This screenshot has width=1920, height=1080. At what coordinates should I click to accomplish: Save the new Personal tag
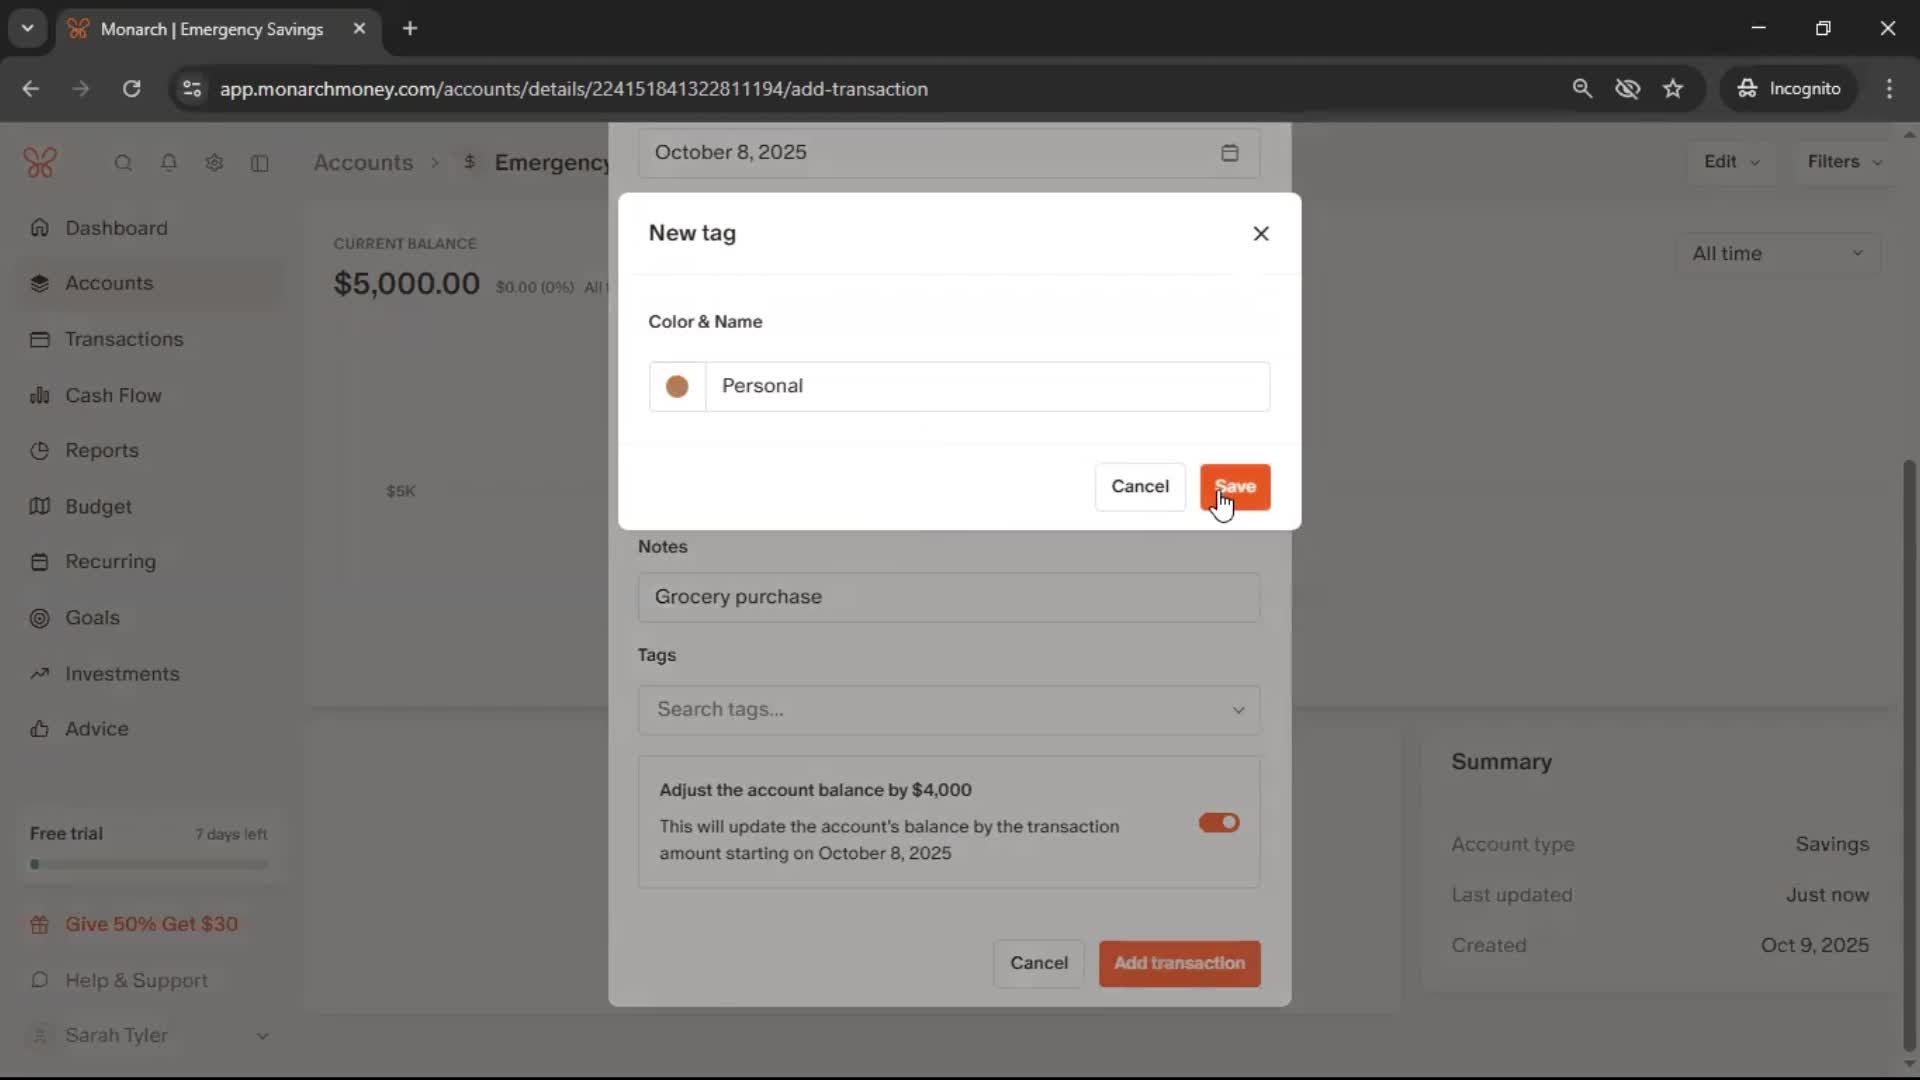pyautogui.click(x=1234, y=487)
